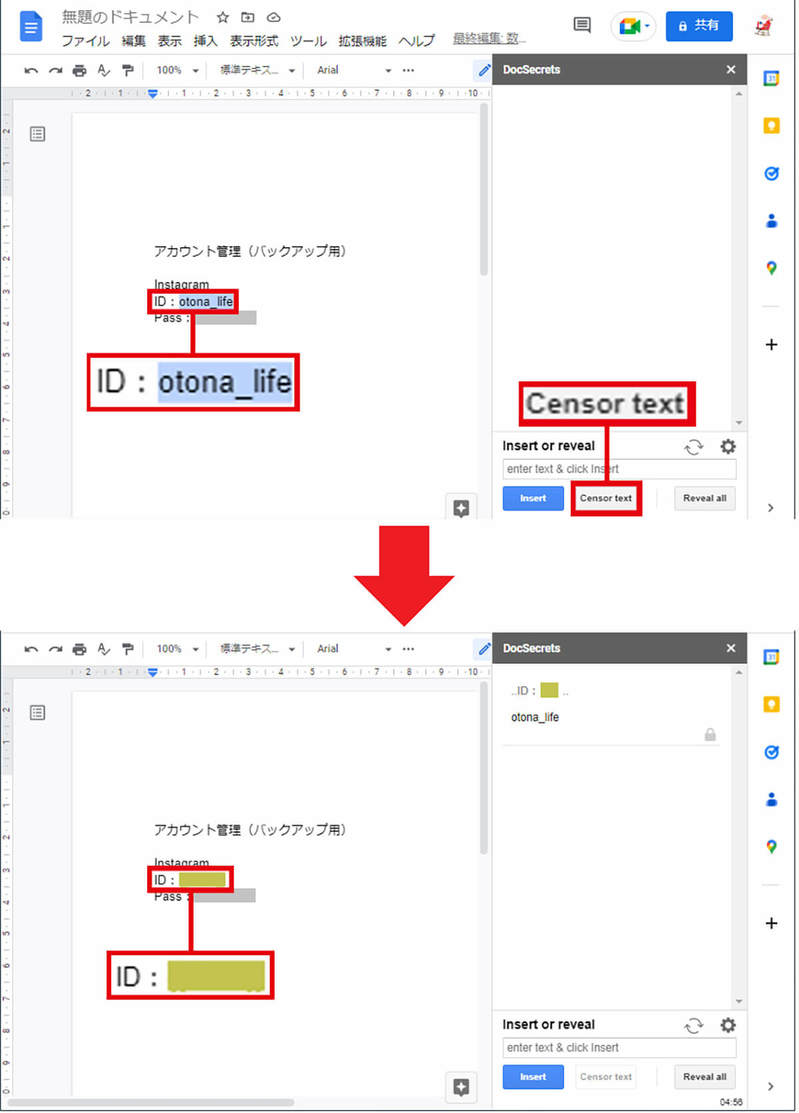This screenshot has height=1113, width=799.
Task: Check cloud save status icon
Action: pyautogui.click(x=274, y=17)
